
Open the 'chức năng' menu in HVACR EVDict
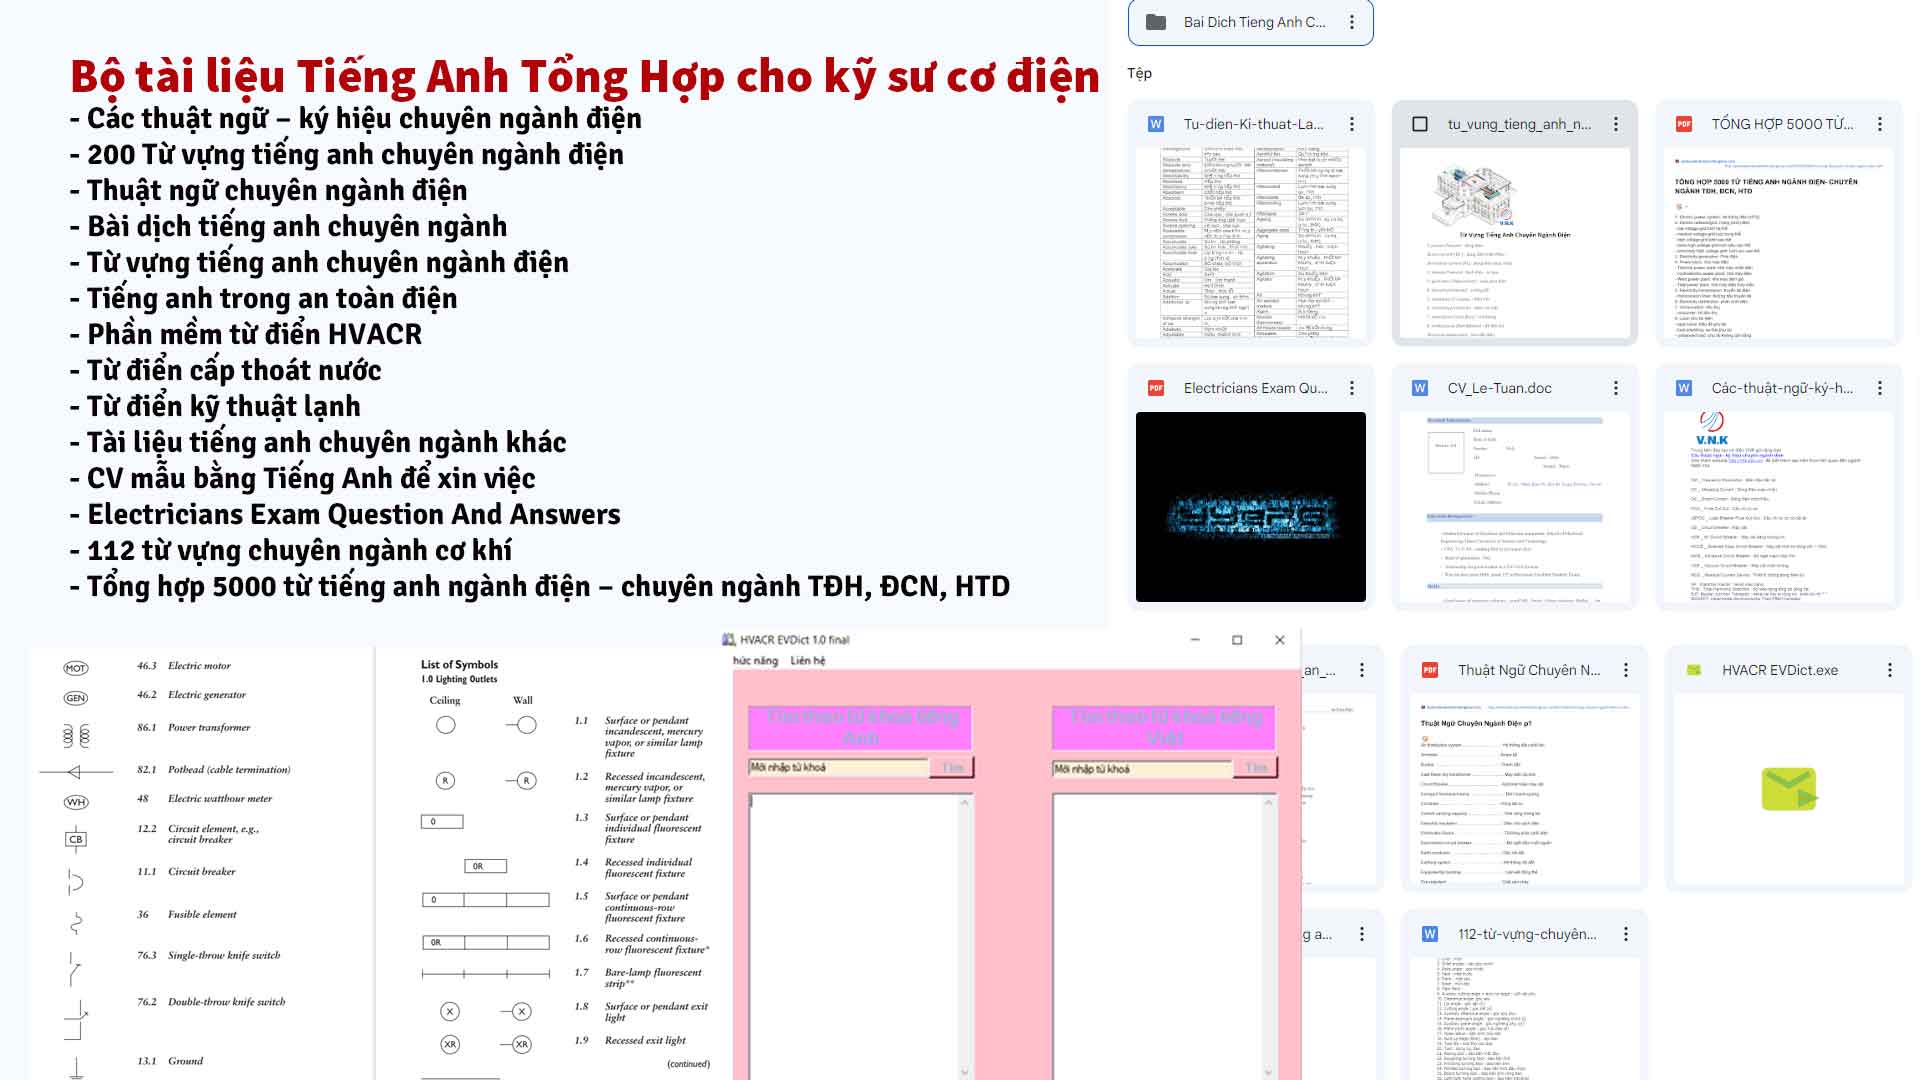(755, 661)
